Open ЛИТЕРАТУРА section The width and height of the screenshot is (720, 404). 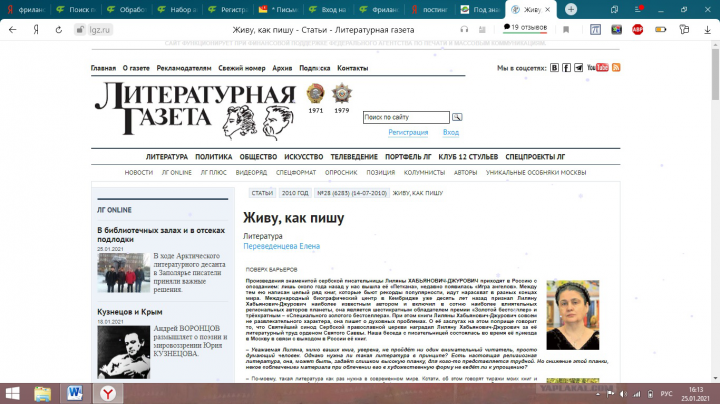tap(167, 157)
